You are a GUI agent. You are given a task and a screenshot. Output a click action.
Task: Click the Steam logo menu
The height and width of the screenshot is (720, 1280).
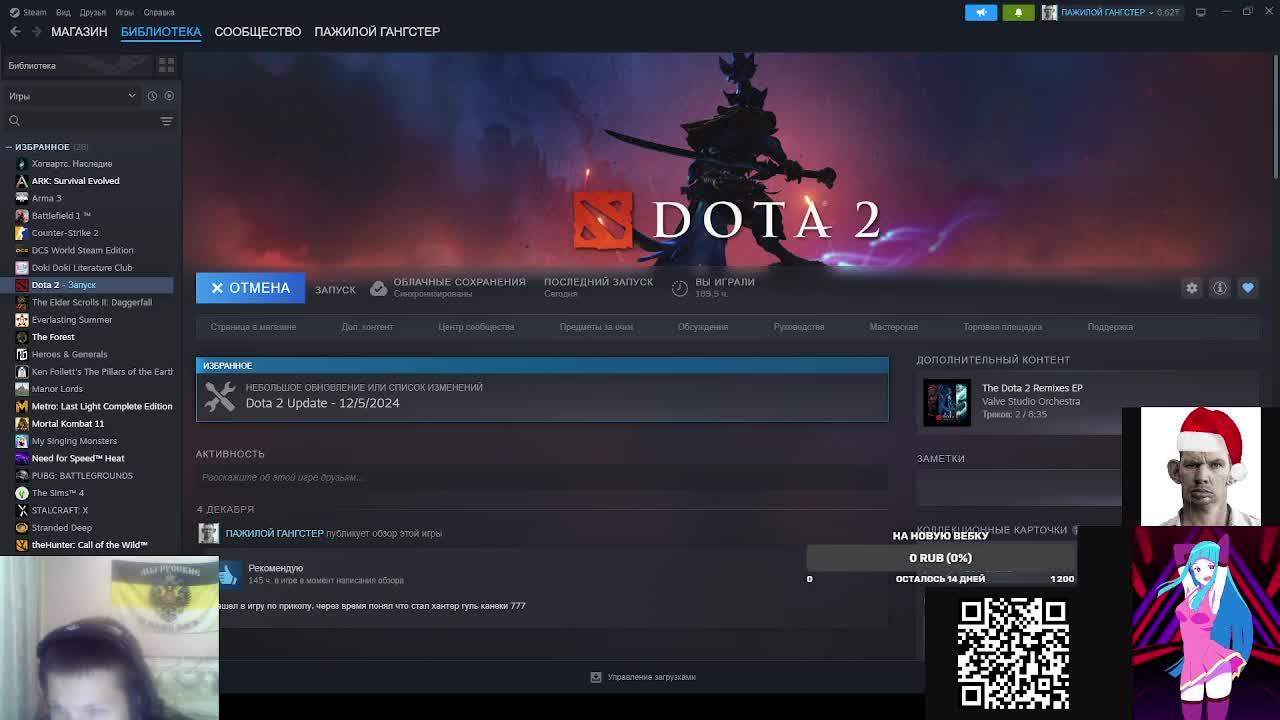point(28,12)
